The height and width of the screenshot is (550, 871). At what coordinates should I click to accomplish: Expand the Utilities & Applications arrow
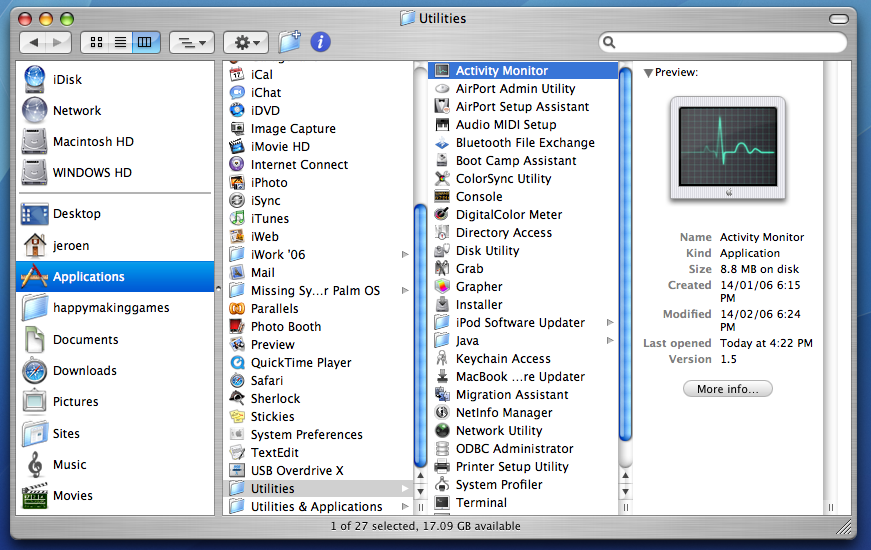(x=405, y=507)
